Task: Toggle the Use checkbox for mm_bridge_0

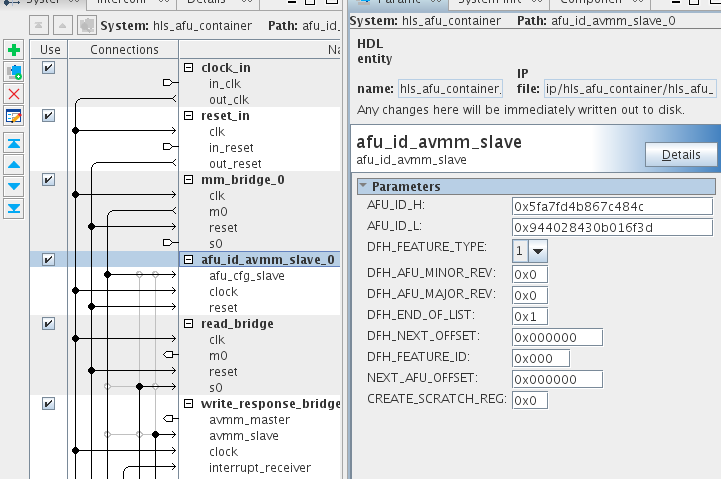Action: point(49,180)
